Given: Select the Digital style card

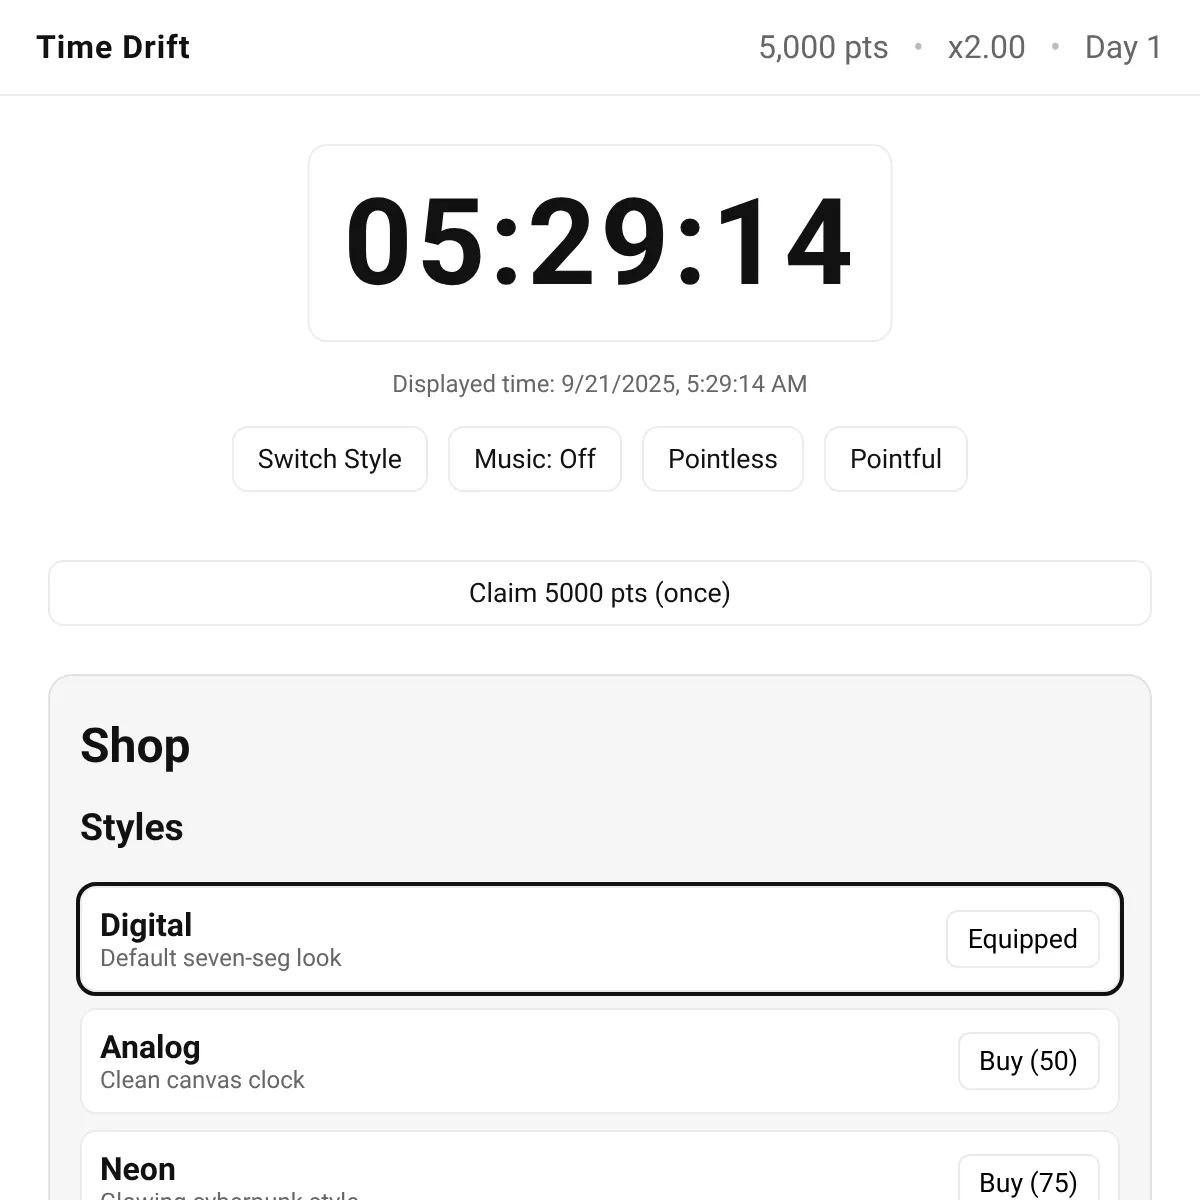Looking at the screenshot, I should [x=600, y=939].
